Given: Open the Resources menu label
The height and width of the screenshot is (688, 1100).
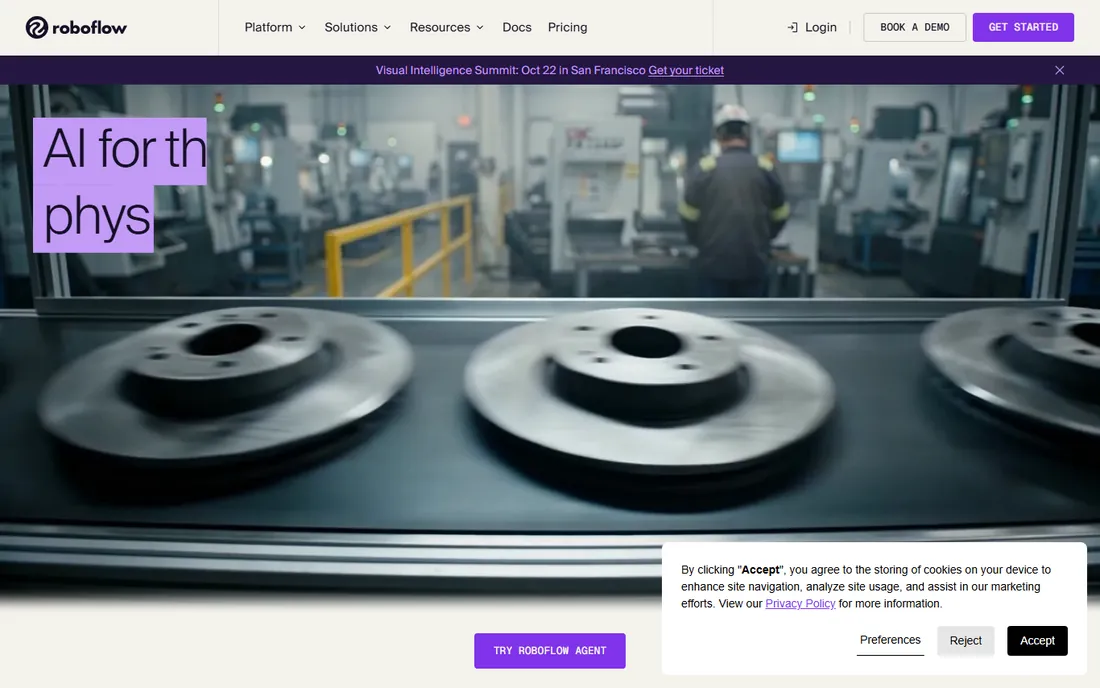Looking at the screenshot, I should click(x=440, y=27).
